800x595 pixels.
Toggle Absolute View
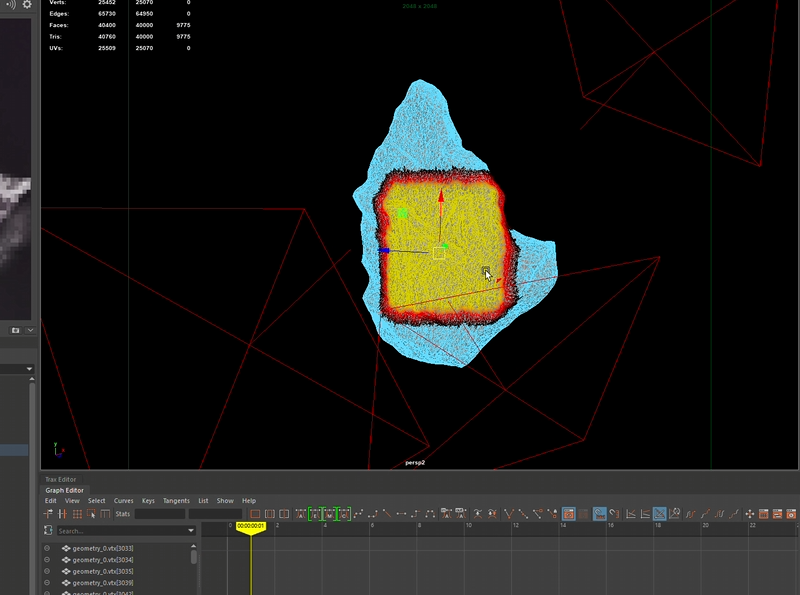coord(631,514)
